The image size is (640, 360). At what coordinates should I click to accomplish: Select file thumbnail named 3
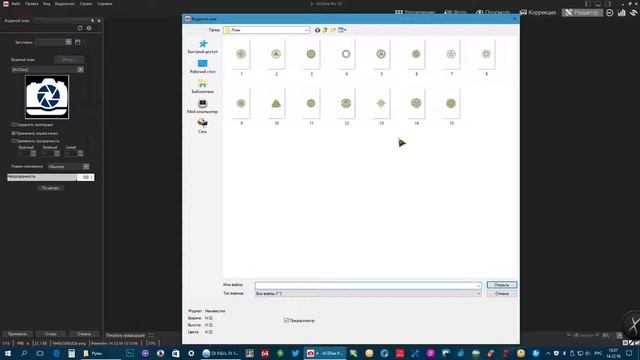(x=311, y=58)
